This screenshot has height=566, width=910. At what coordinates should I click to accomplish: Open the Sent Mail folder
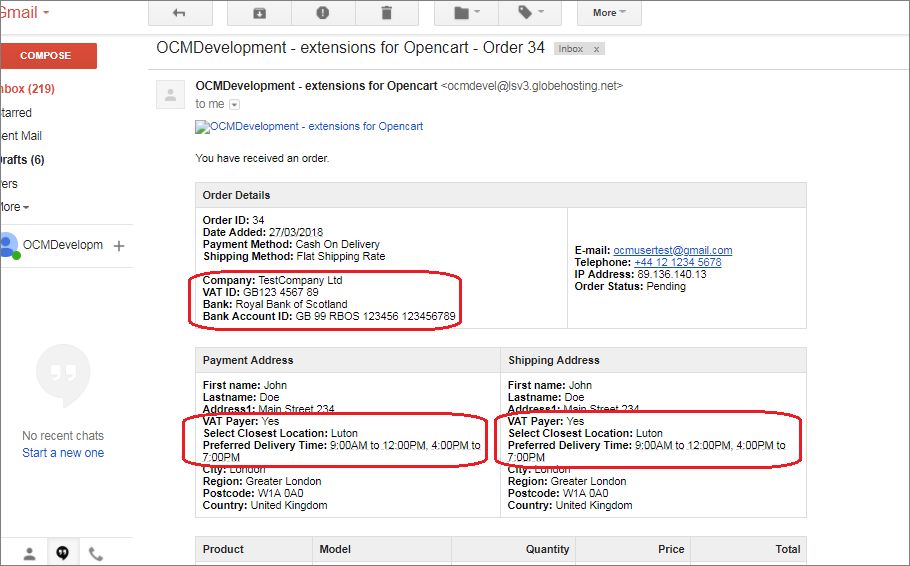click(21, 136)
